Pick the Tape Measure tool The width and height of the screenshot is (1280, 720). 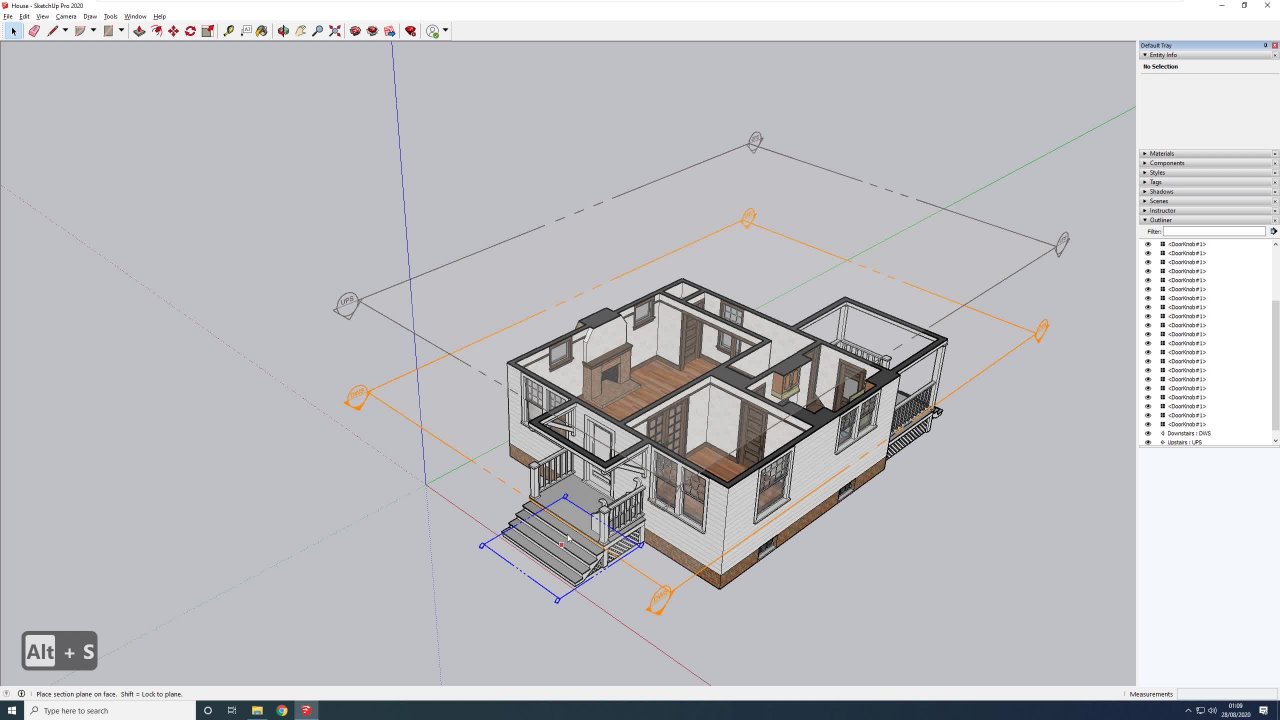pos(229,31)
